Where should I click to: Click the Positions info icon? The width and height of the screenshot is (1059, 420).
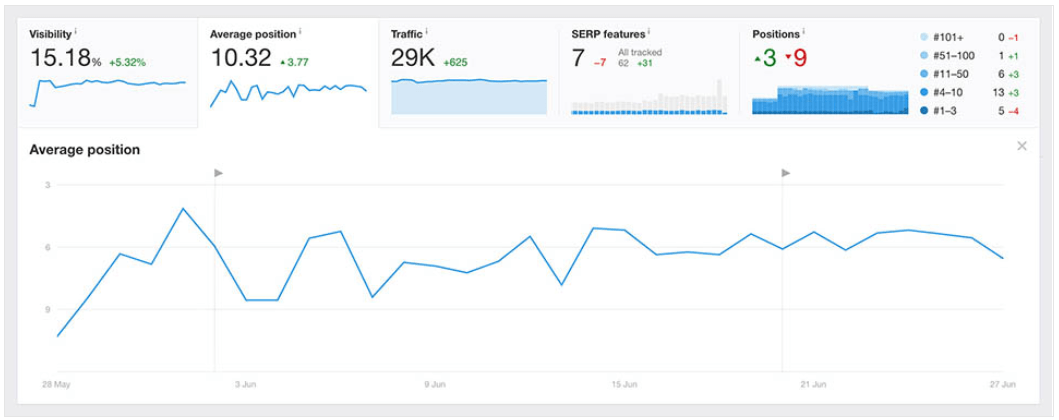(x=805, y=31)
